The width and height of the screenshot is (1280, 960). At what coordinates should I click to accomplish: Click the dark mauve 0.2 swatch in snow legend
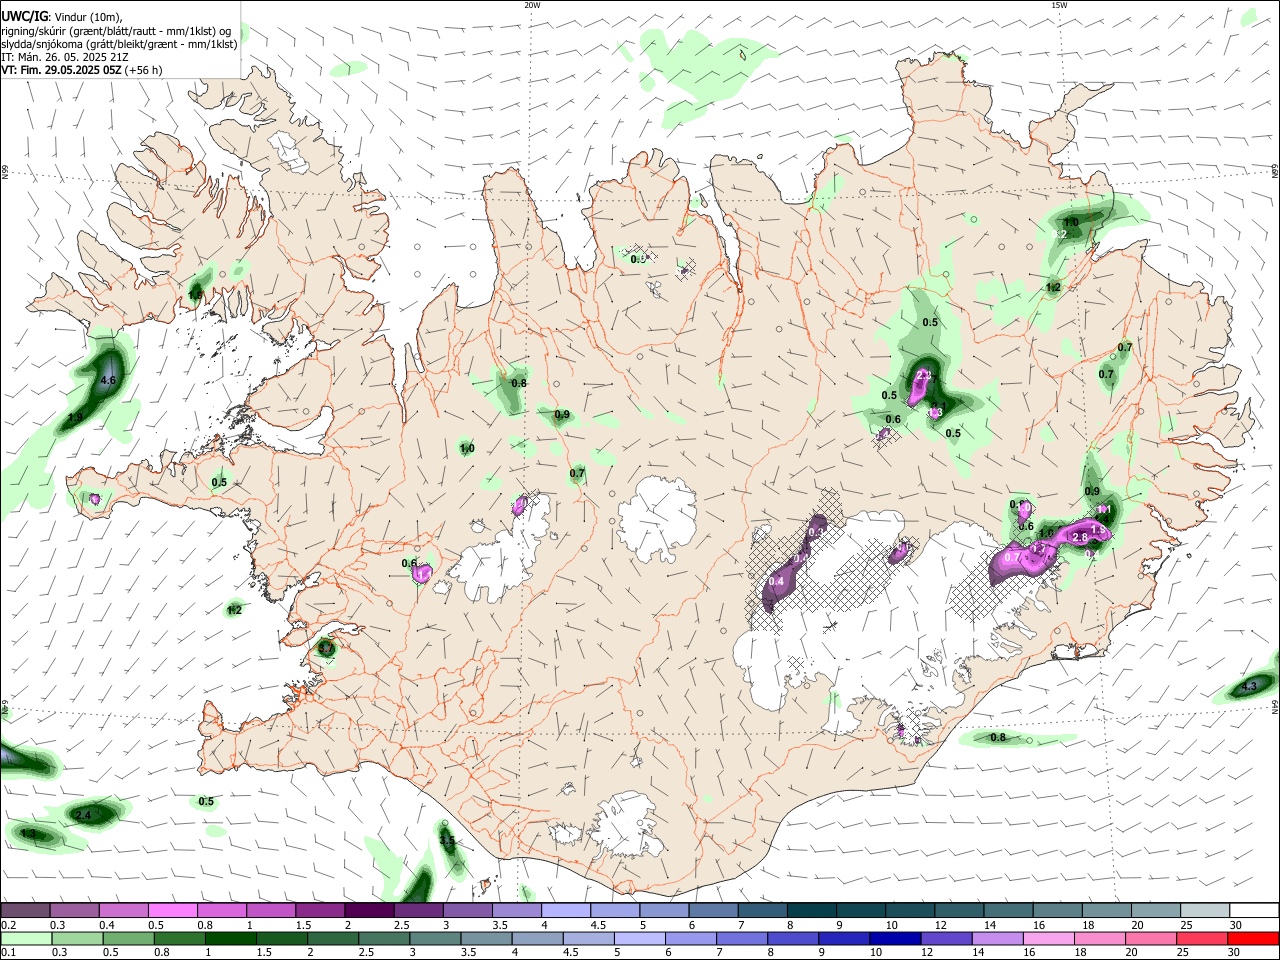(x=25, y=910)
